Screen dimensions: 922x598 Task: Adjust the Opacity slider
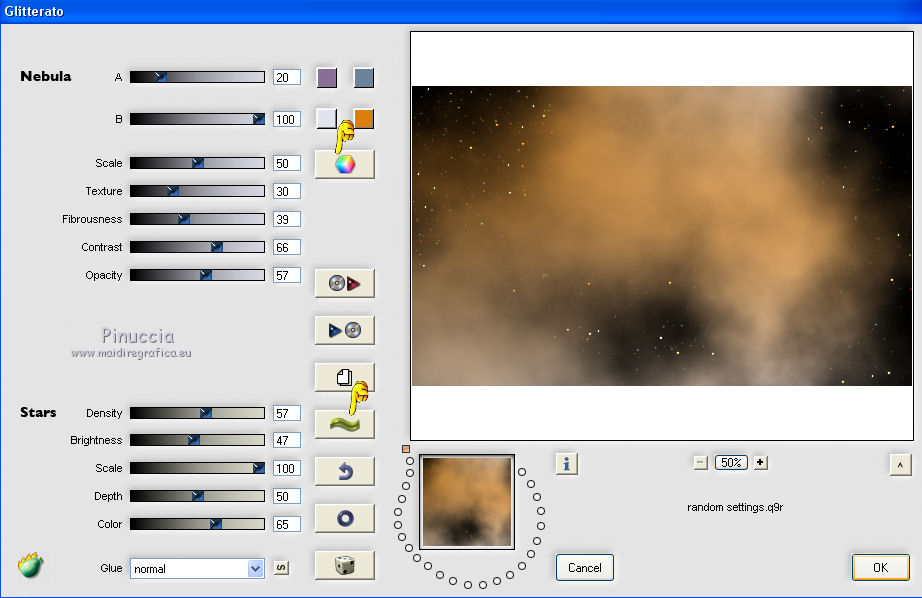(197, 275)
